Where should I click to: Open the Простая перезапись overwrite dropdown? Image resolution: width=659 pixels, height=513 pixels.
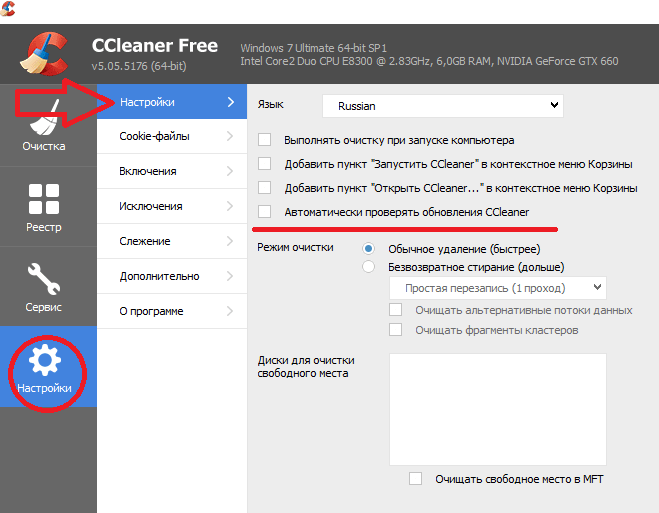pyautogui.click(x=498, y=288)
